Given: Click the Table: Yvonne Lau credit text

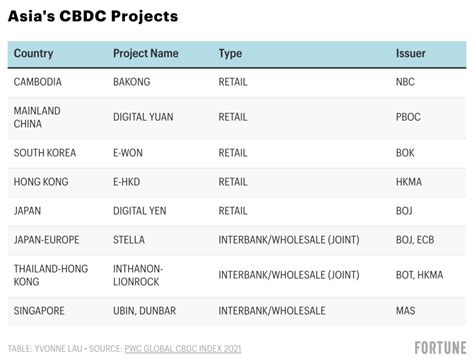Looking at the screenshot, I should [45, 349].
